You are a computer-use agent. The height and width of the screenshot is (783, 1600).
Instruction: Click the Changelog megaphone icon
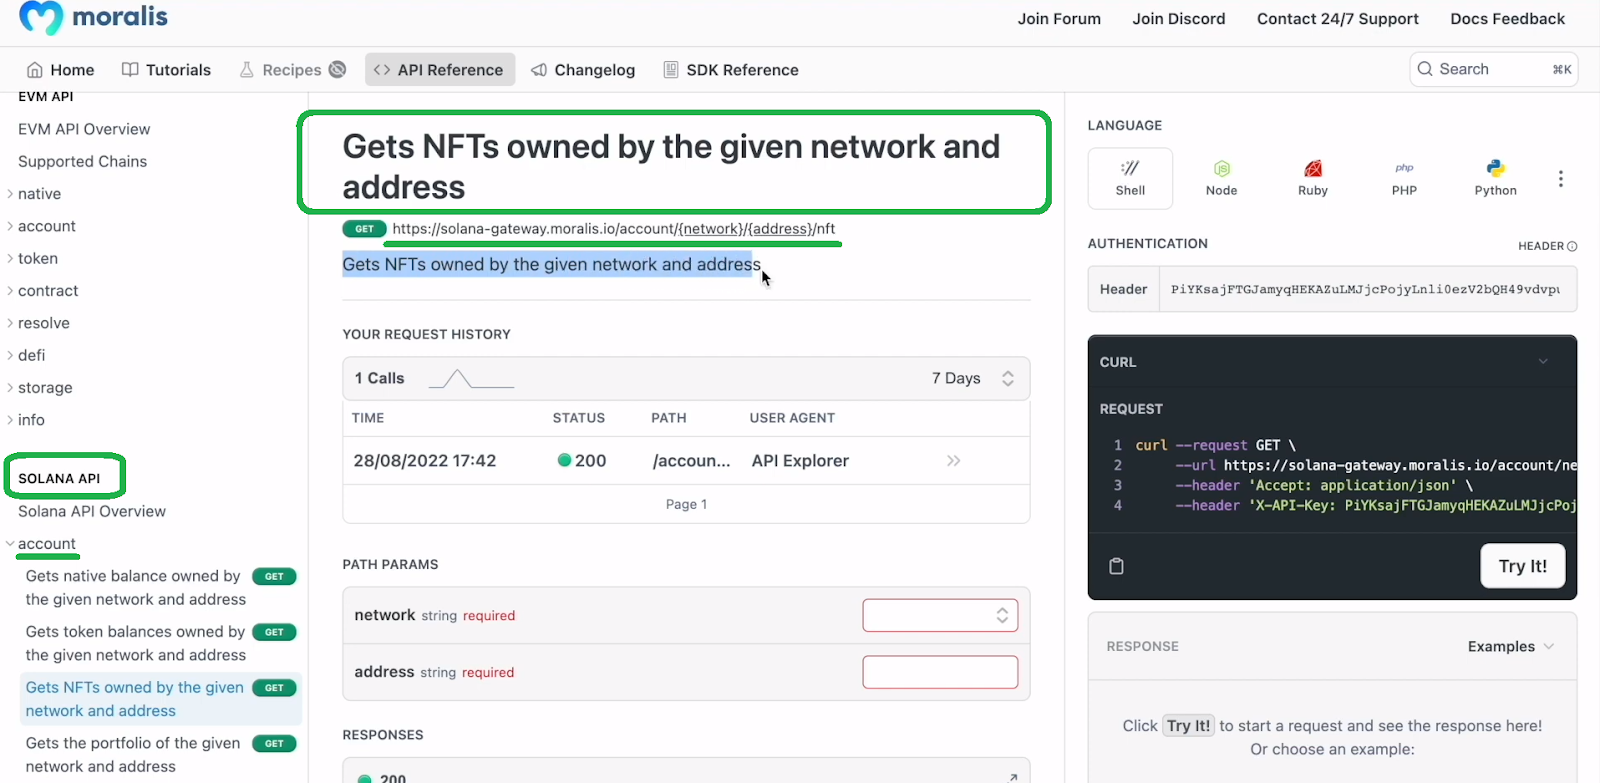[x=539, y=70]
